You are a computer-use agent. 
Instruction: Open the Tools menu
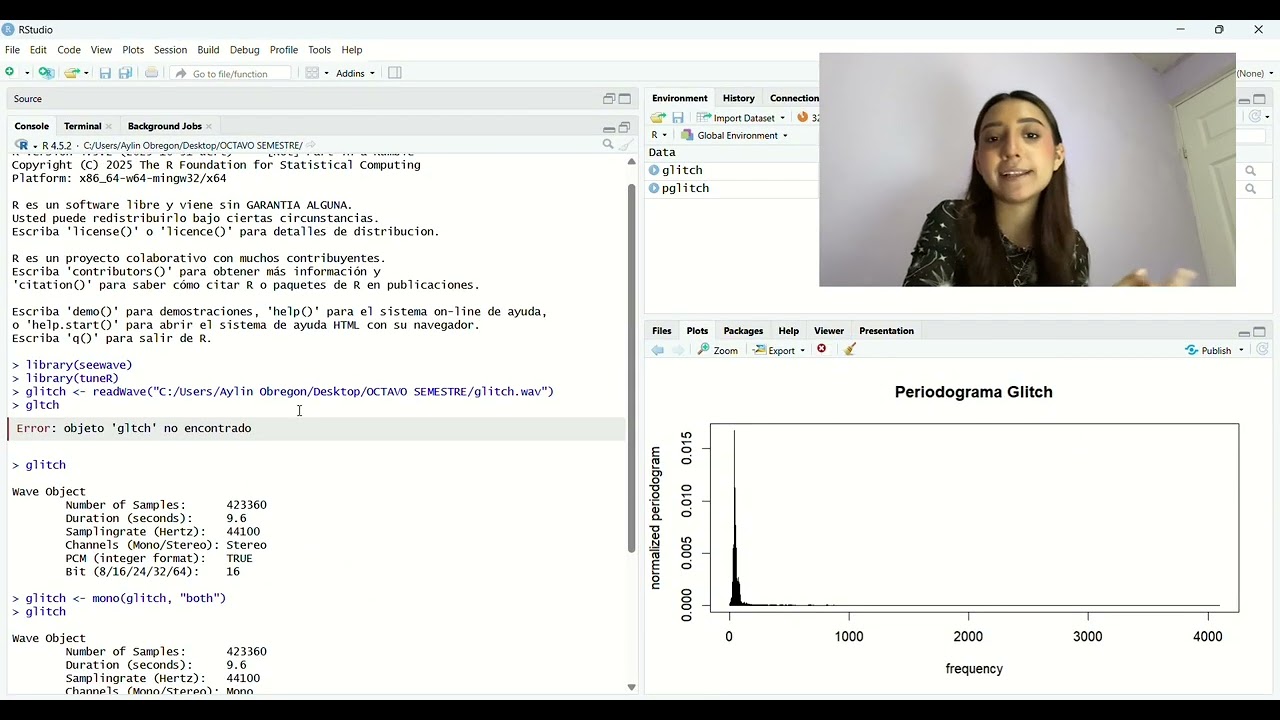320,50
